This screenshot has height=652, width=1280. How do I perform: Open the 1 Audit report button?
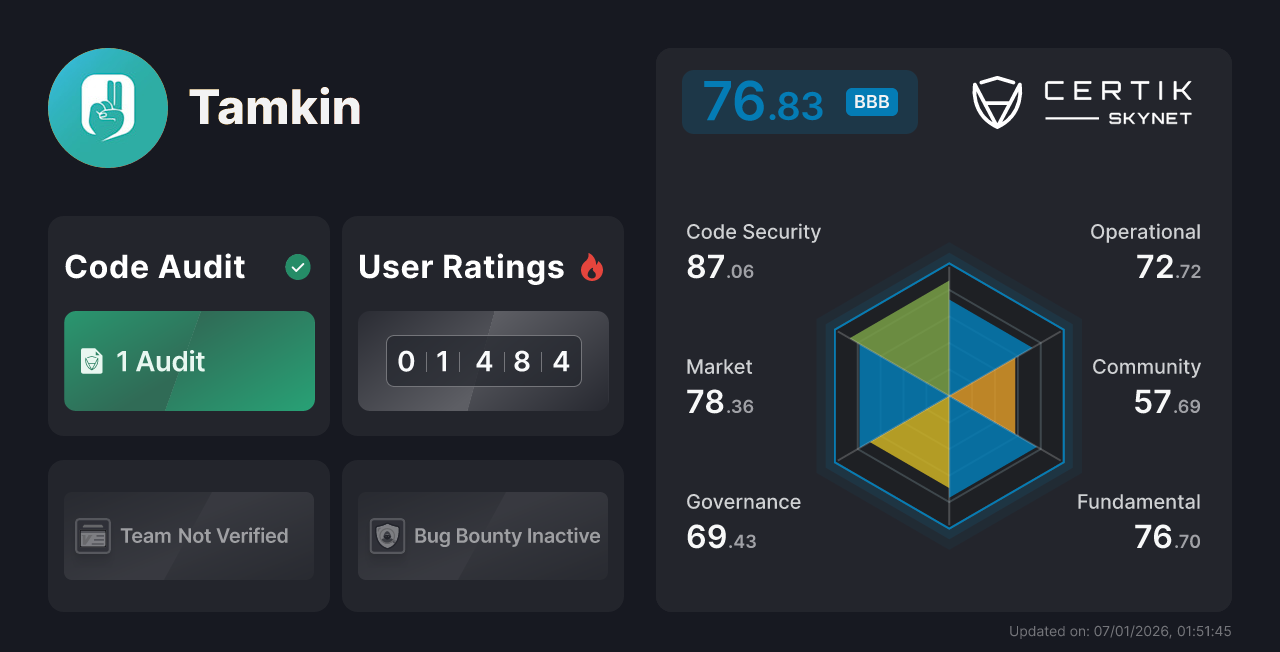pos(189,361)
